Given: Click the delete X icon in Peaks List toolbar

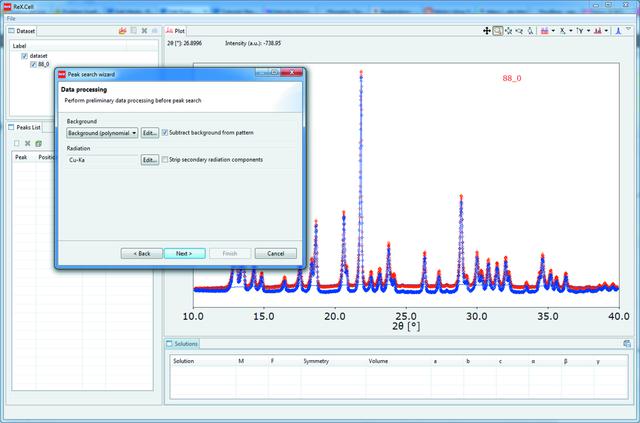Looking at the screenshot, I should (28, 143).
